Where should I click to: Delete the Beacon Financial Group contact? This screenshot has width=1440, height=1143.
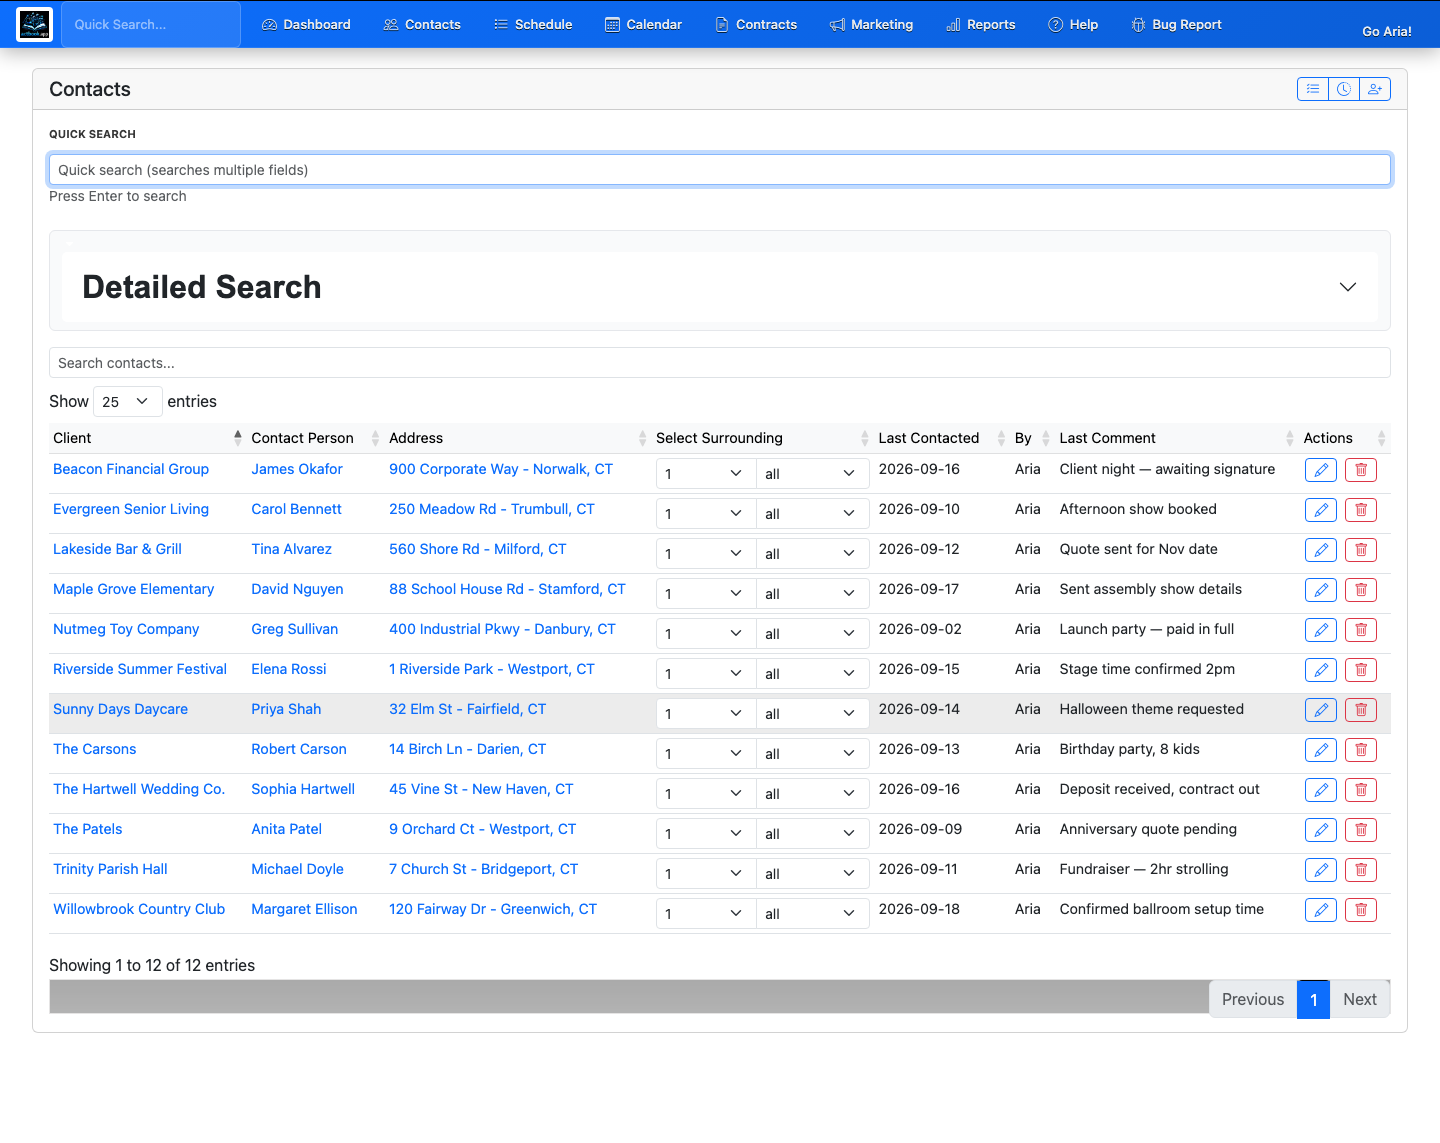tap(1361, 470)
